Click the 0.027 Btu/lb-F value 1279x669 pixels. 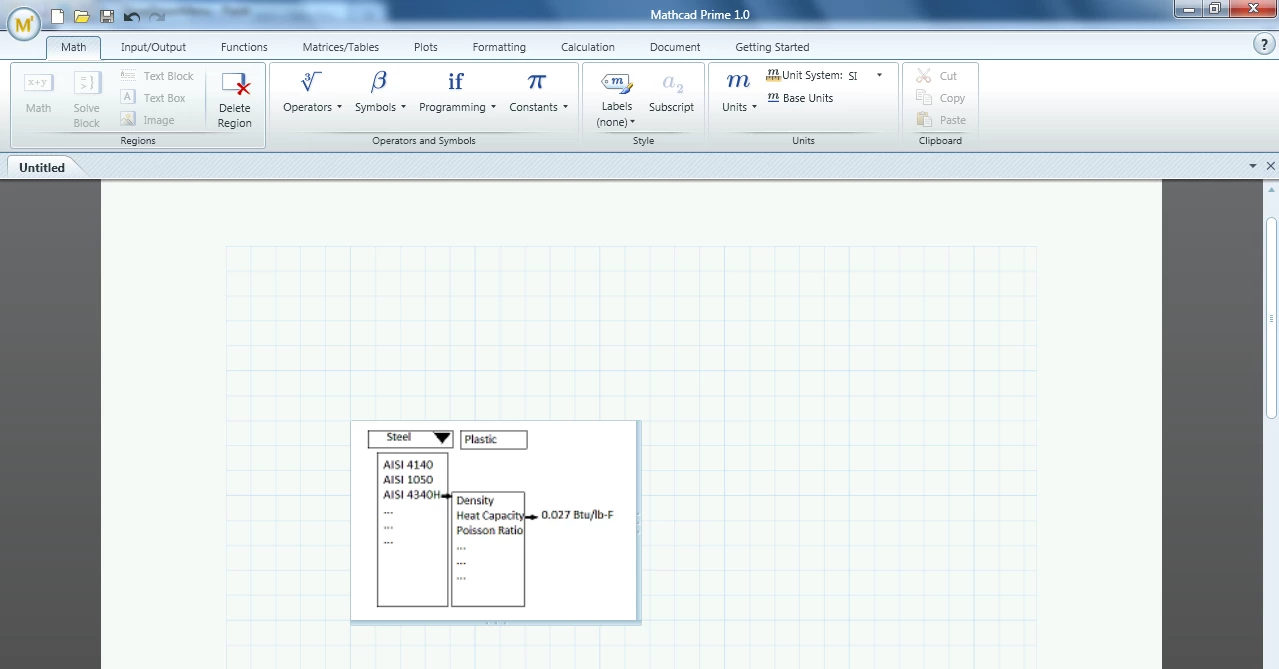577,516
